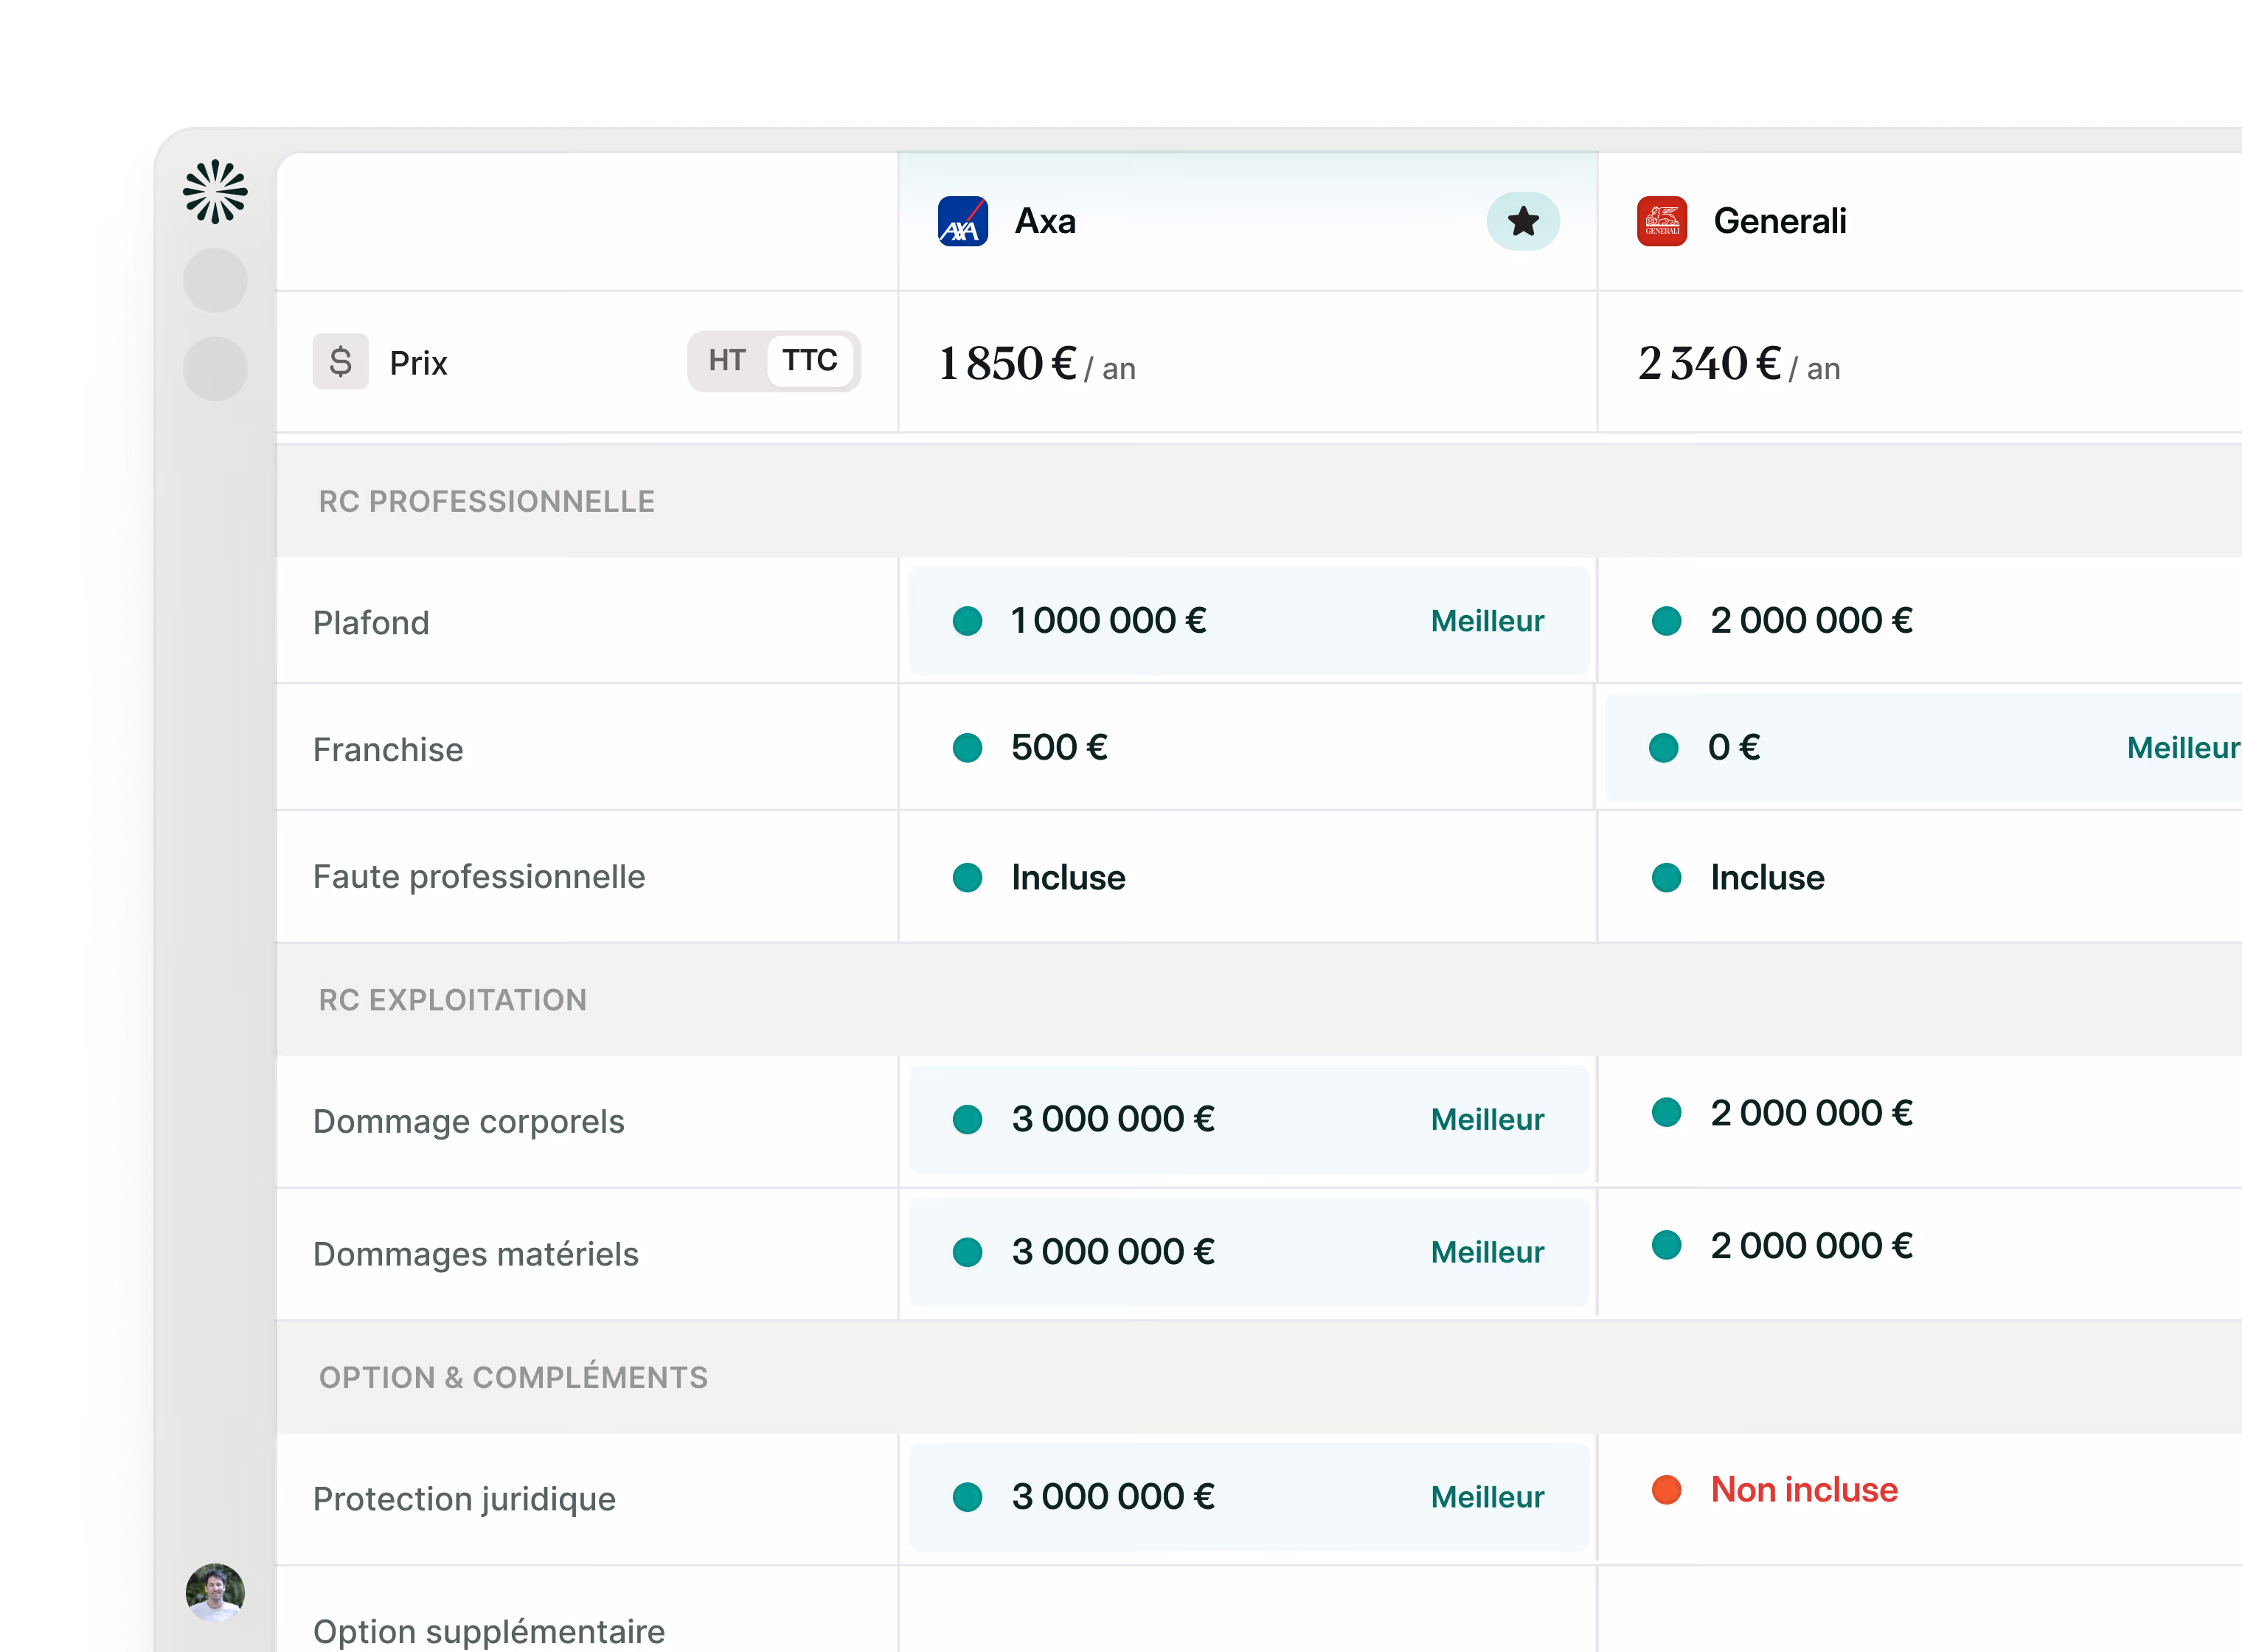Screen dimensions: 2242x1652
Task: Click the orange dot next to Non incluse
Action: coord(1666,1489)
